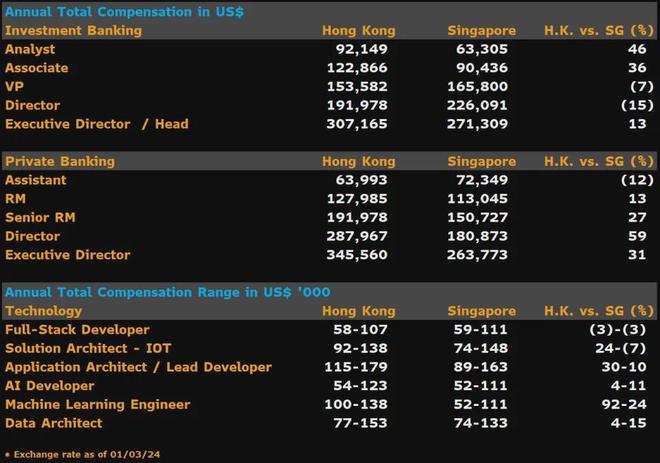Click Application Architect Hong Kong range 115-179

[x=356, y=367]
